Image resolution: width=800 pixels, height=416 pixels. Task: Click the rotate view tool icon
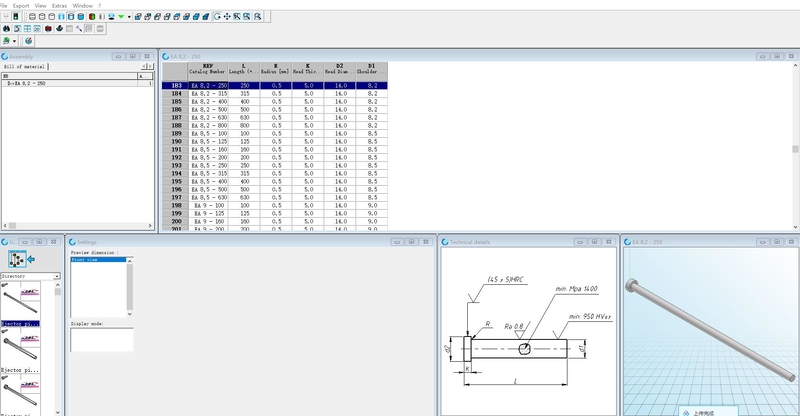pyautogui.click(x=219, y=17)
